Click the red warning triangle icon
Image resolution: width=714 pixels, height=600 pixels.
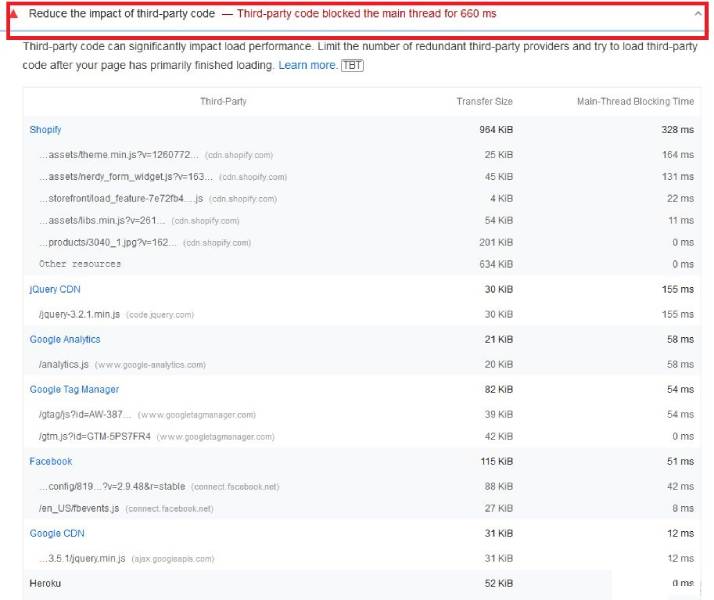tap(14, 15)
